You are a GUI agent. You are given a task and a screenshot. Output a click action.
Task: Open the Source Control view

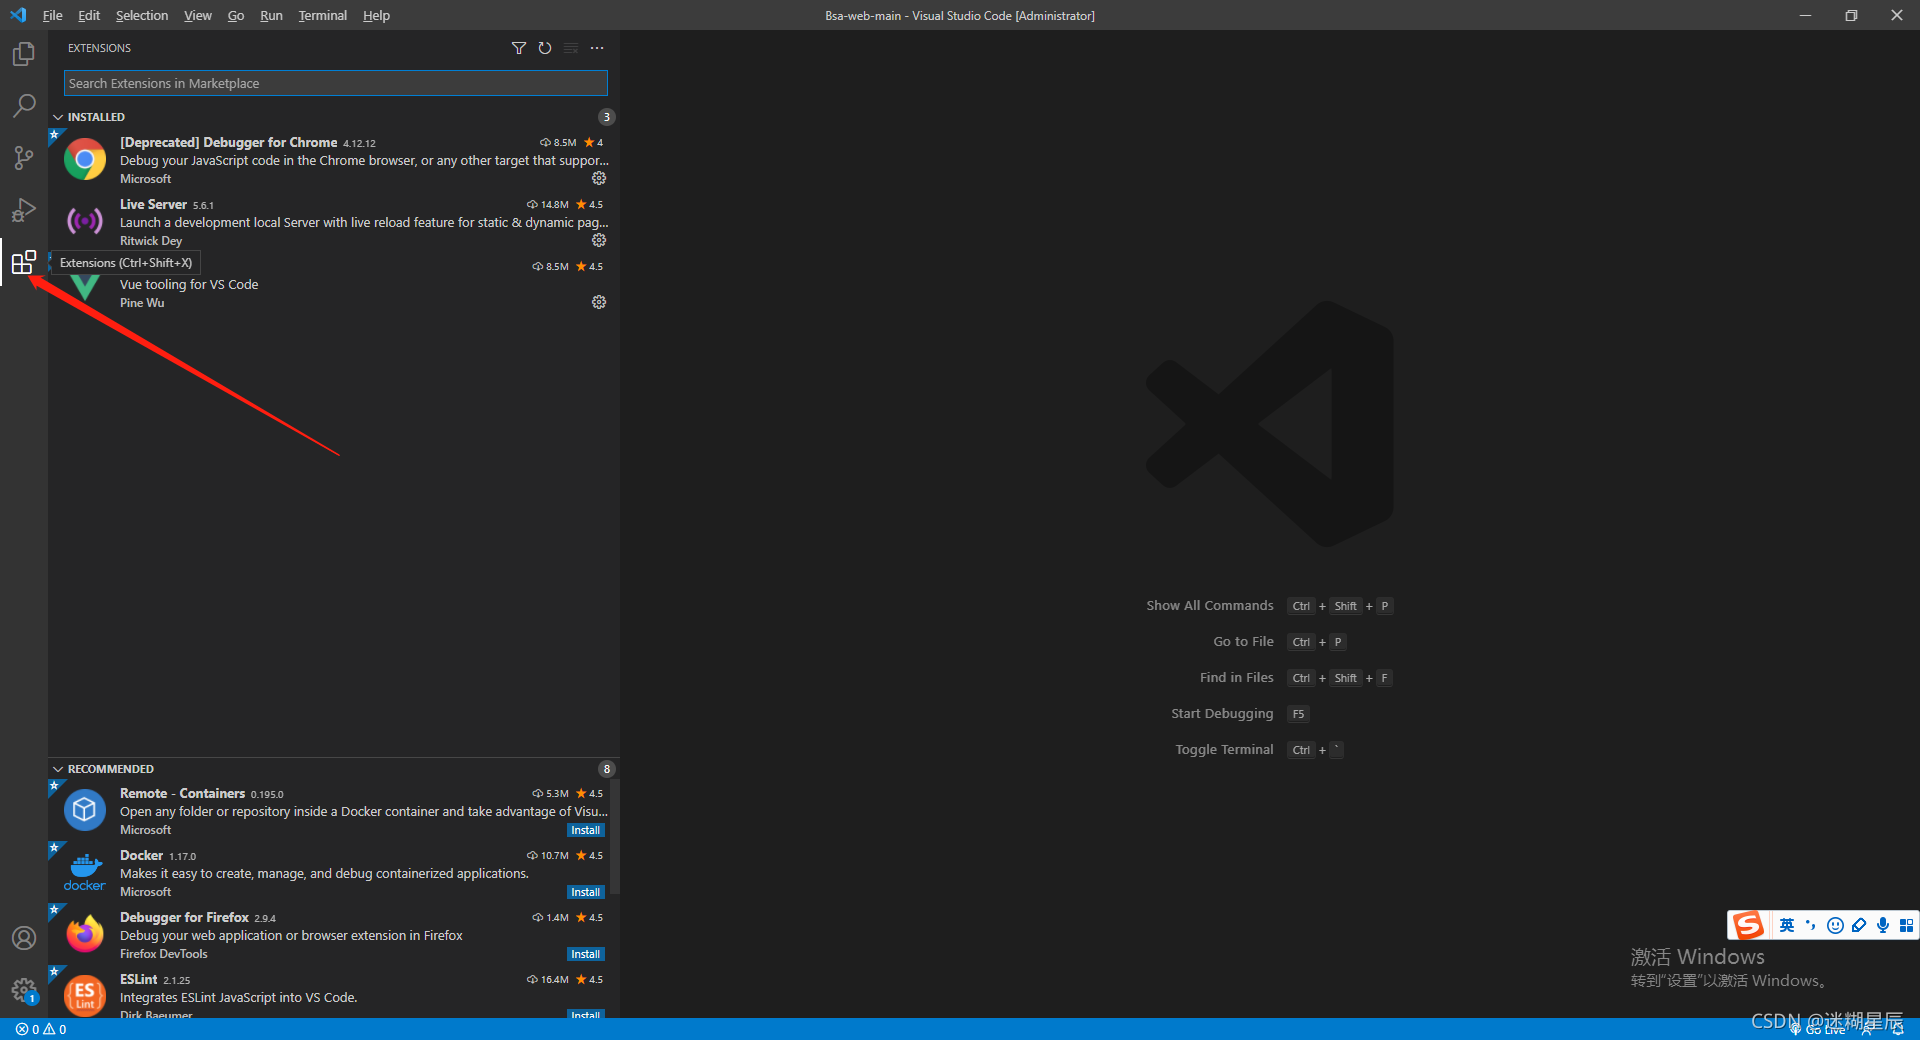[24, 158]
